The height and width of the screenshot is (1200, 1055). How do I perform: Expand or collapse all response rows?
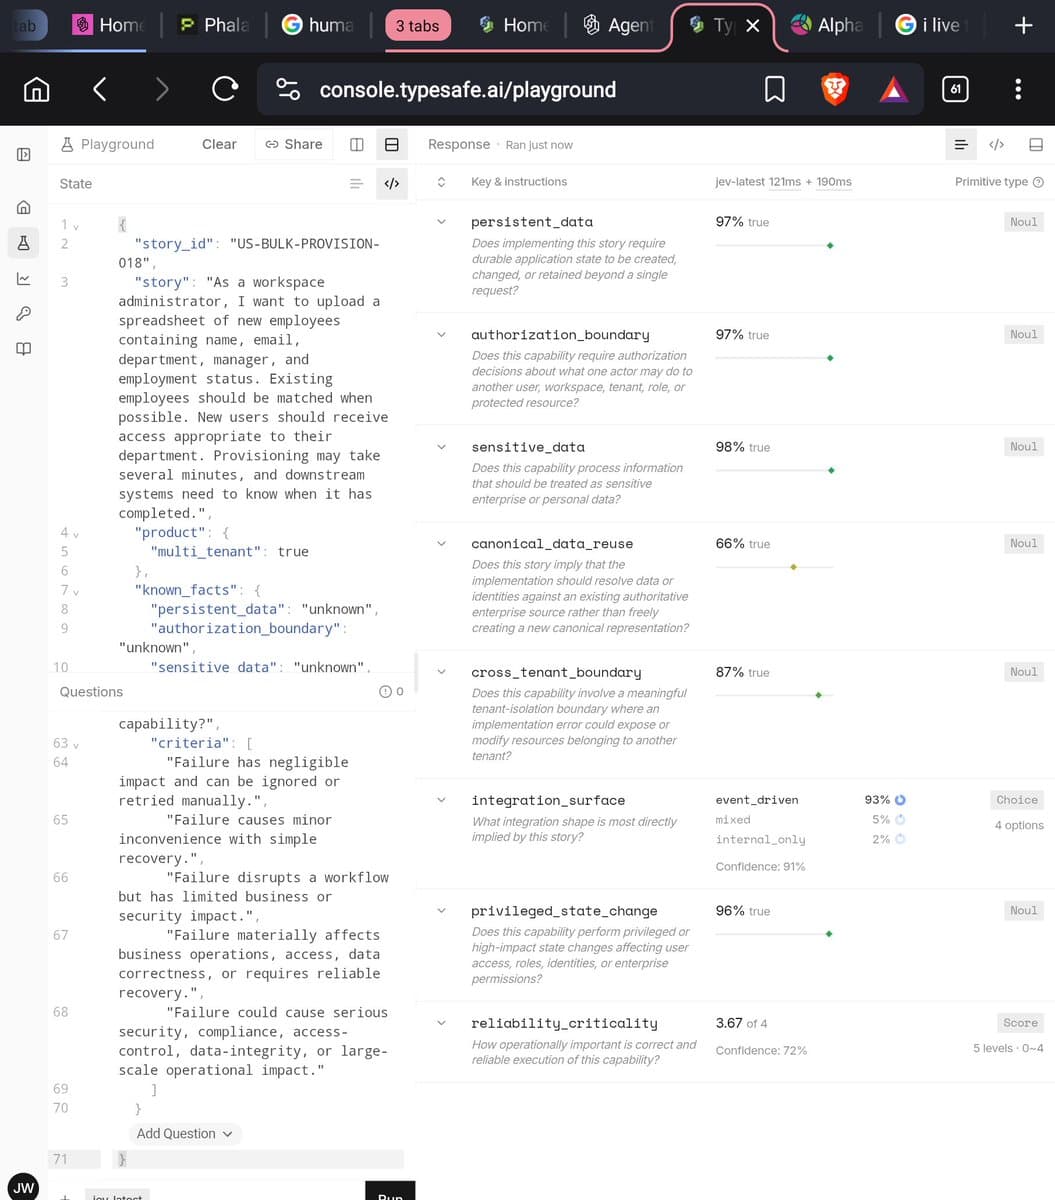pos(441,182)
